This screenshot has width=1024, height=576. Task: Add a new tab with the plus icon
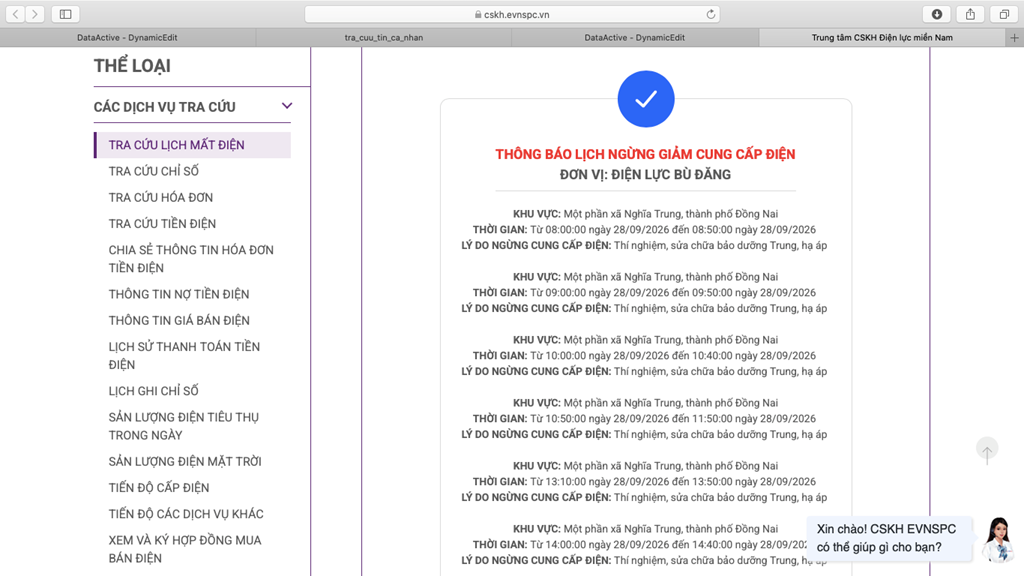(x=1014, y=38)
